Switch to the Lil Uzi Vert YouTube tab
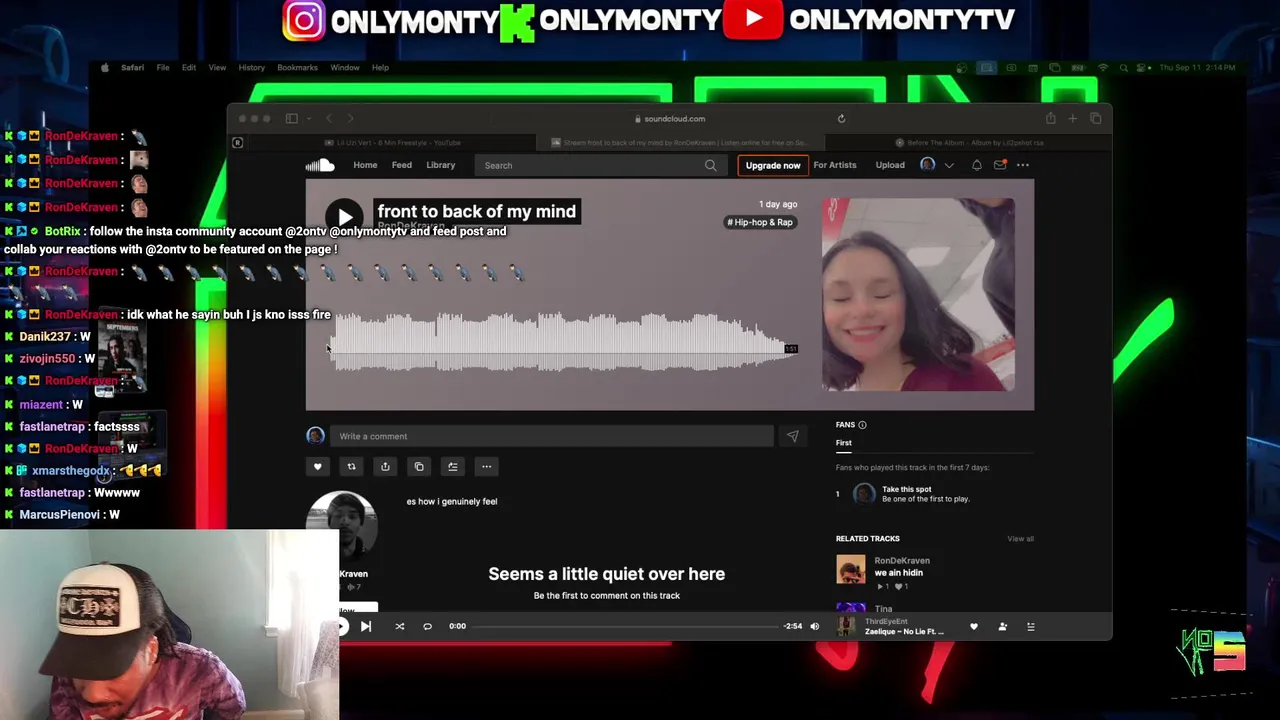 [392, 143]
